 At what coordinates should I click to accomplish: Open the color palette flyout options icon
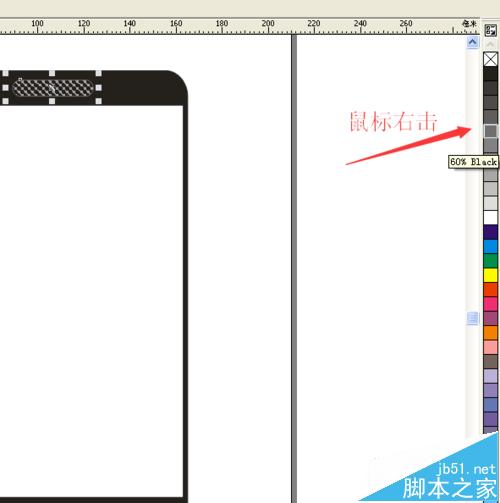coord(490,31)
